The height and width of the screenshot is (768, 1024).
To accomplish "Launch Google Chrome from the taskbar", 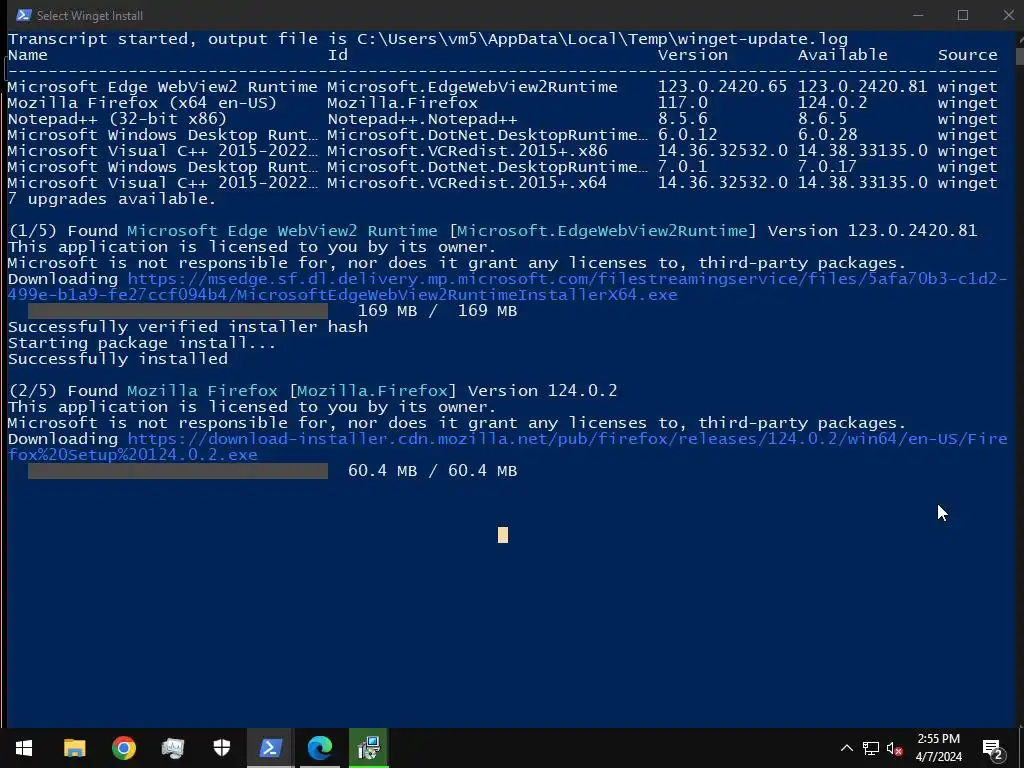I will tap(123, 748).
